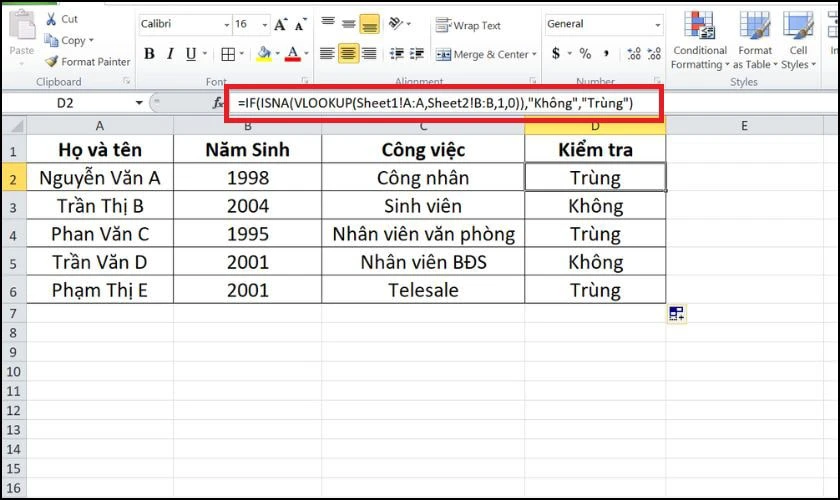840x500 pixels.
Task: Apply cell borders icon
Action: 228,54
